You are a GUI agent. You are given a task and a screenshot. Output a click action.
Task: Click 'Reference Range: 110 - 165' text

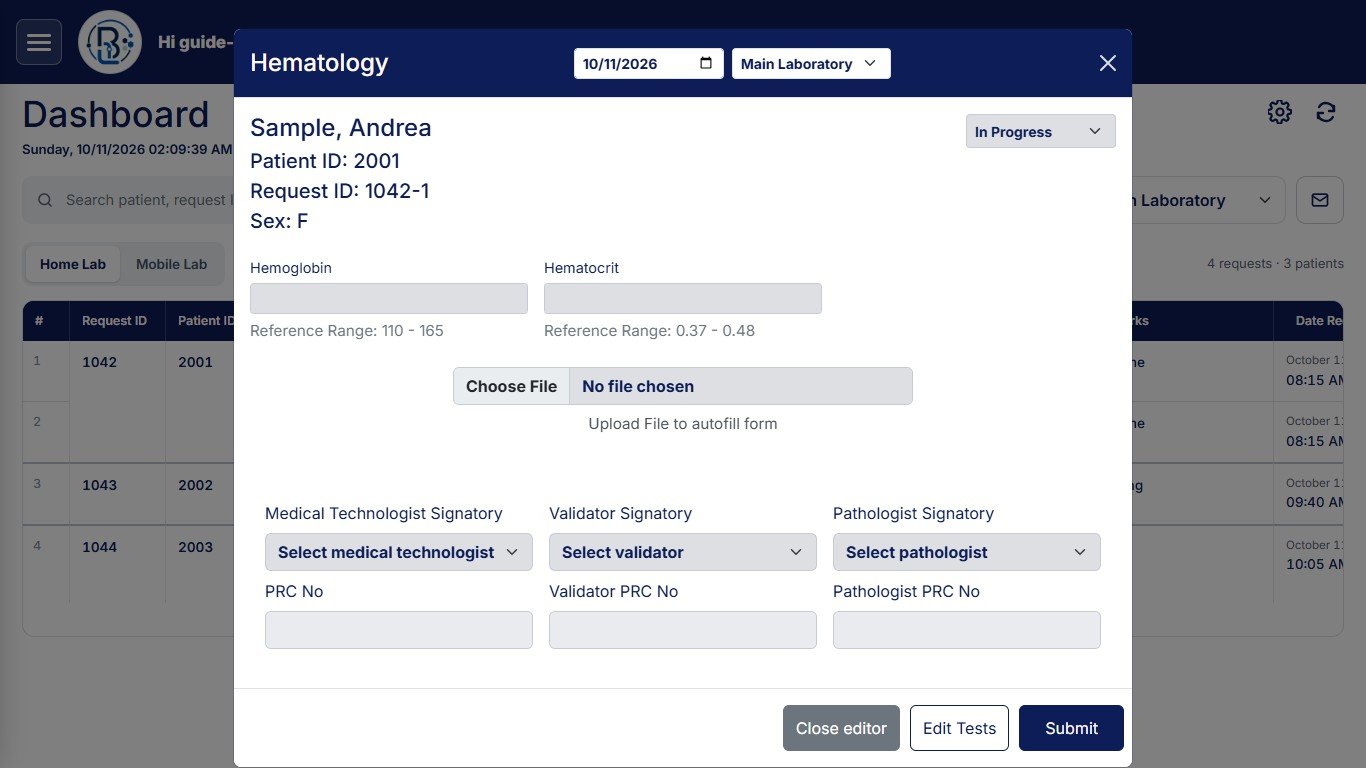click(x=347, y=331)
